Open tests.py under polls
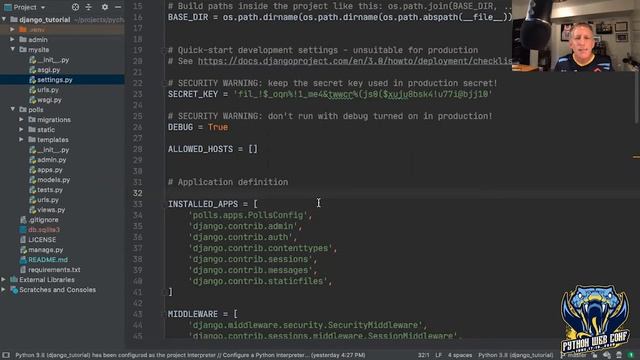 [50, 190]
